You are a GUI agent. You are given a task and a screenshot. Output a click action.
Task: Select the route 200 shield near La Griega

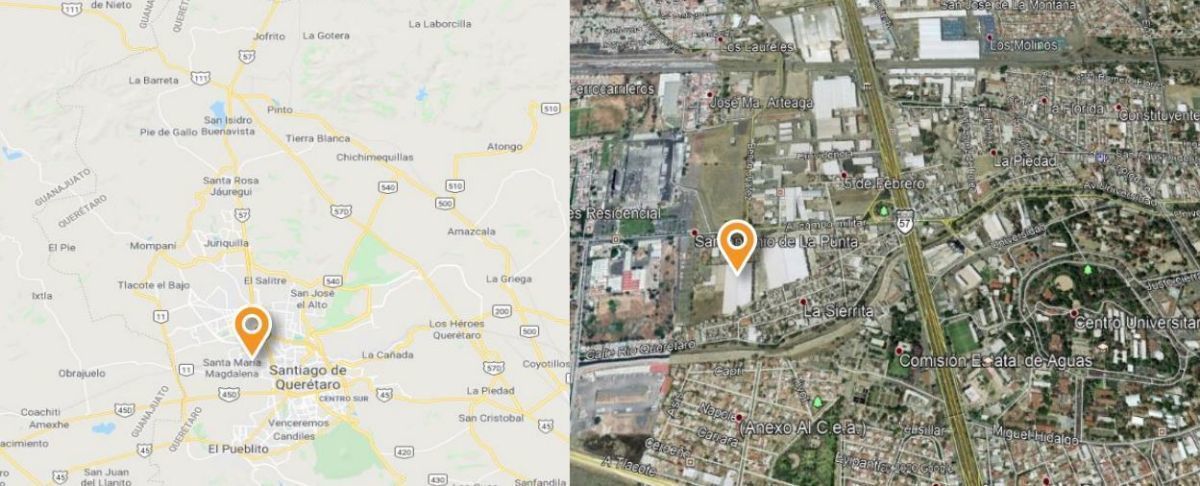[x=502, y=312]
